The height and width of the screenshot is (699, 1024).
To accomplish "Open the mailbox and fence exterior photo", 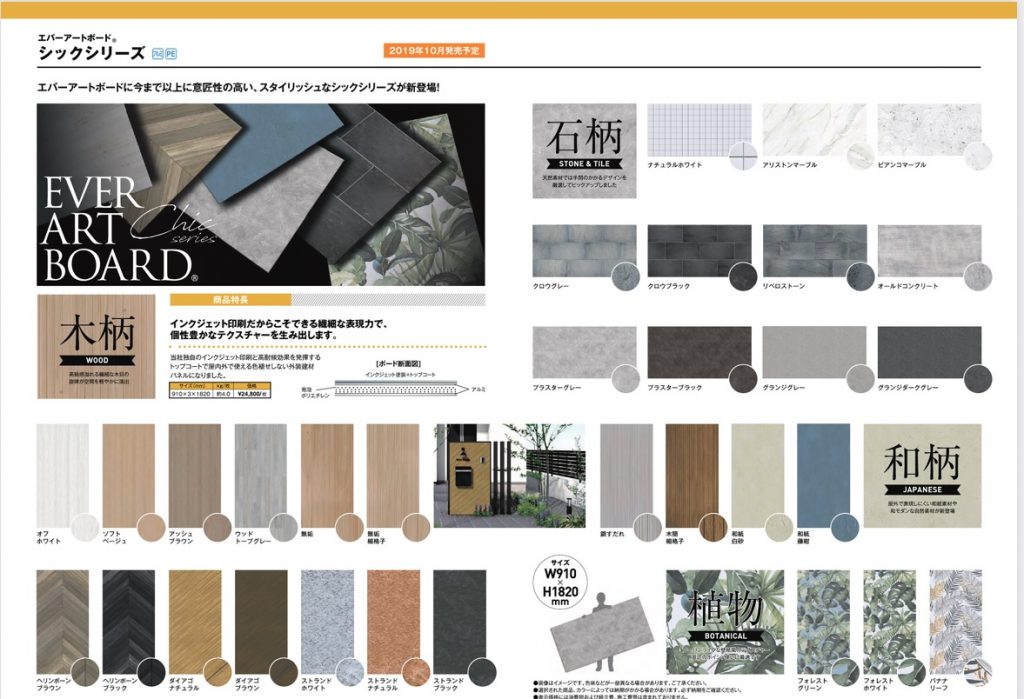I will coord(509,476).
